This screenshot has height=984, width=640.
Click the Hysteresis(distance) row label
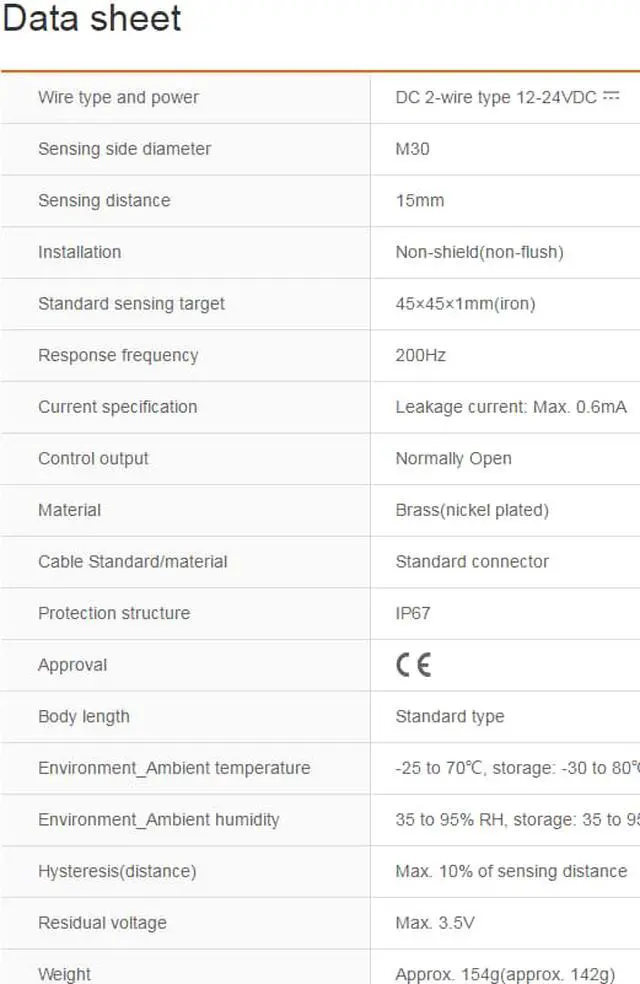pyautogui.click(x=117, y=871)
